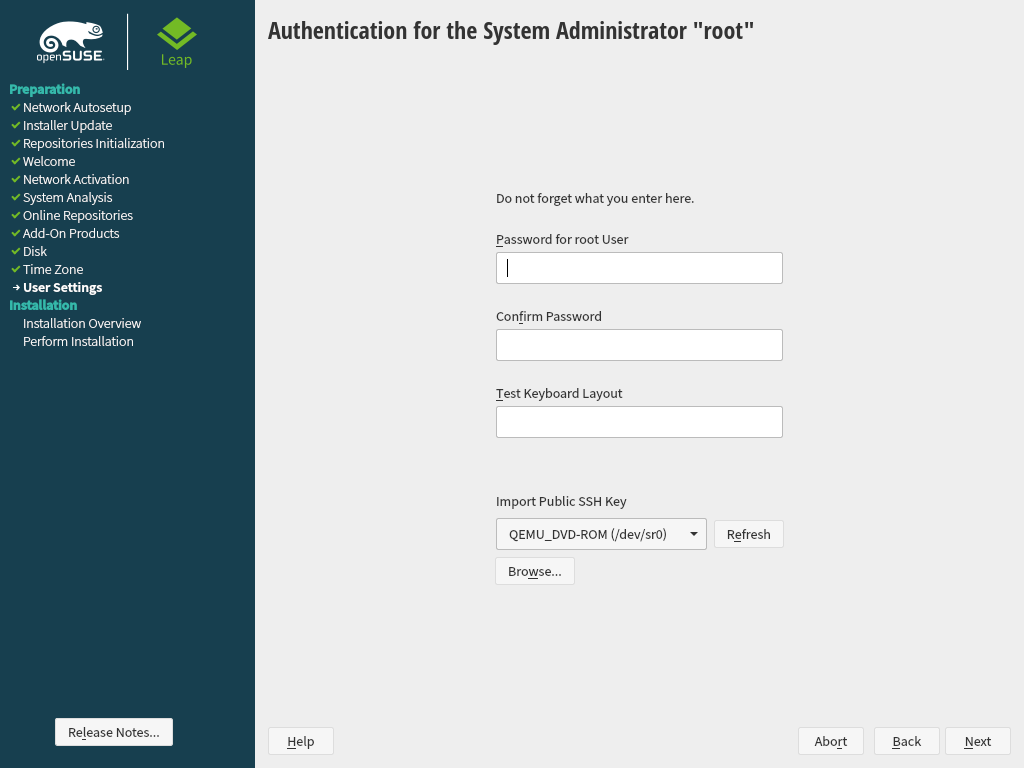Click the checkmark beside Disk

(16, 251)
